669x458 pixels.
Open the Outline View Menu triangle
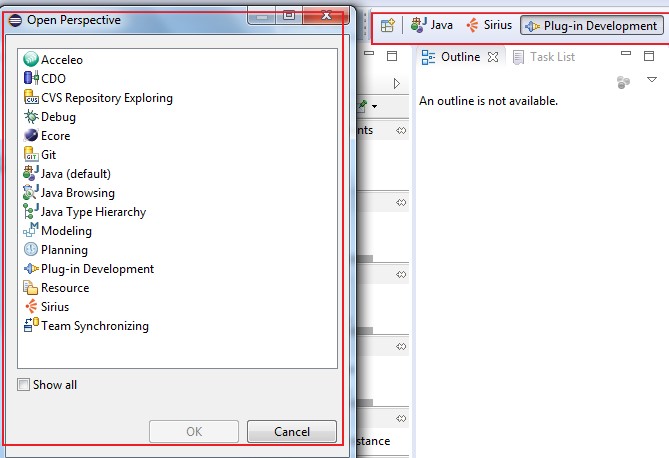(652, 79)
